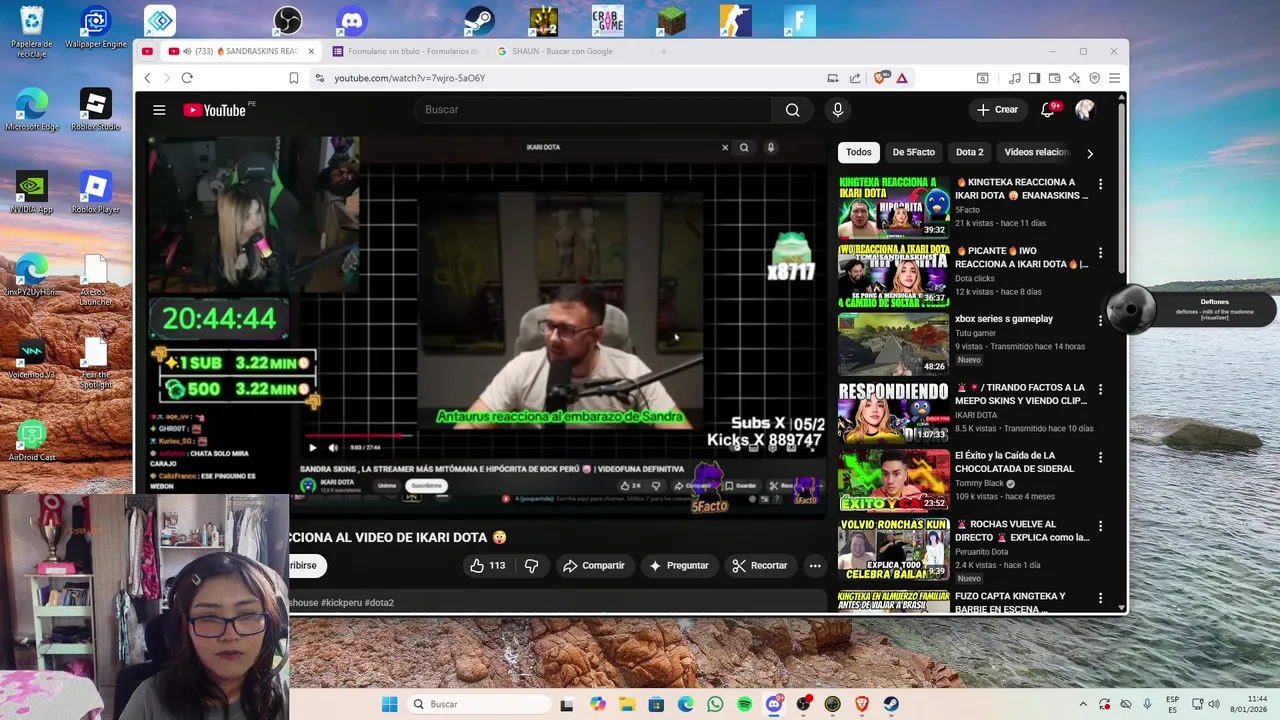Go back with the browser back arrow

[x=147, y=78]
